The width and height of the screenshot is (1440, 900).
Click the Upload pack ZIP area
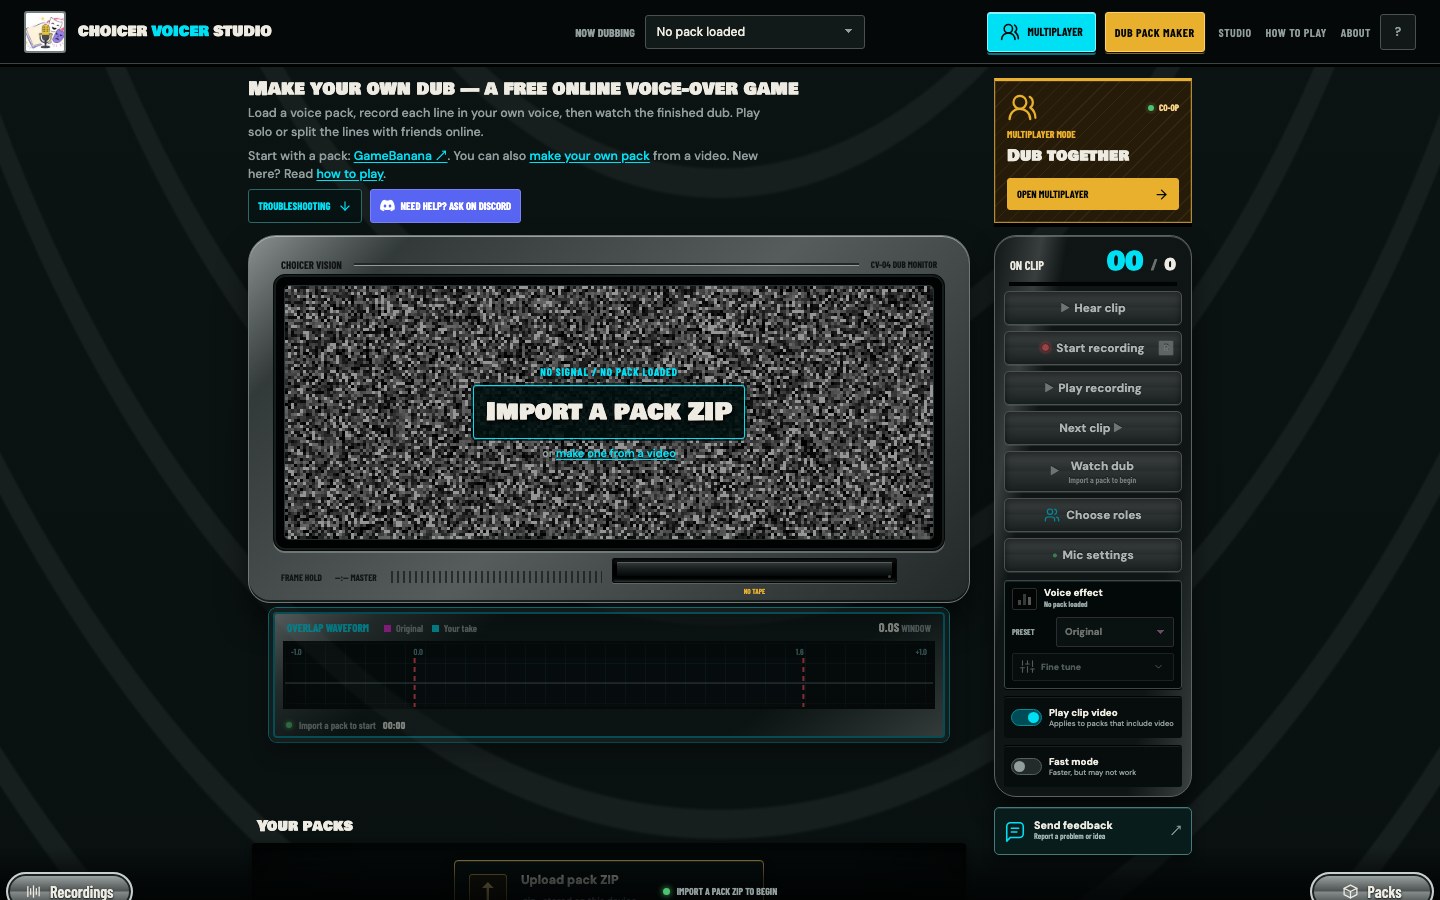click(609, 880)
